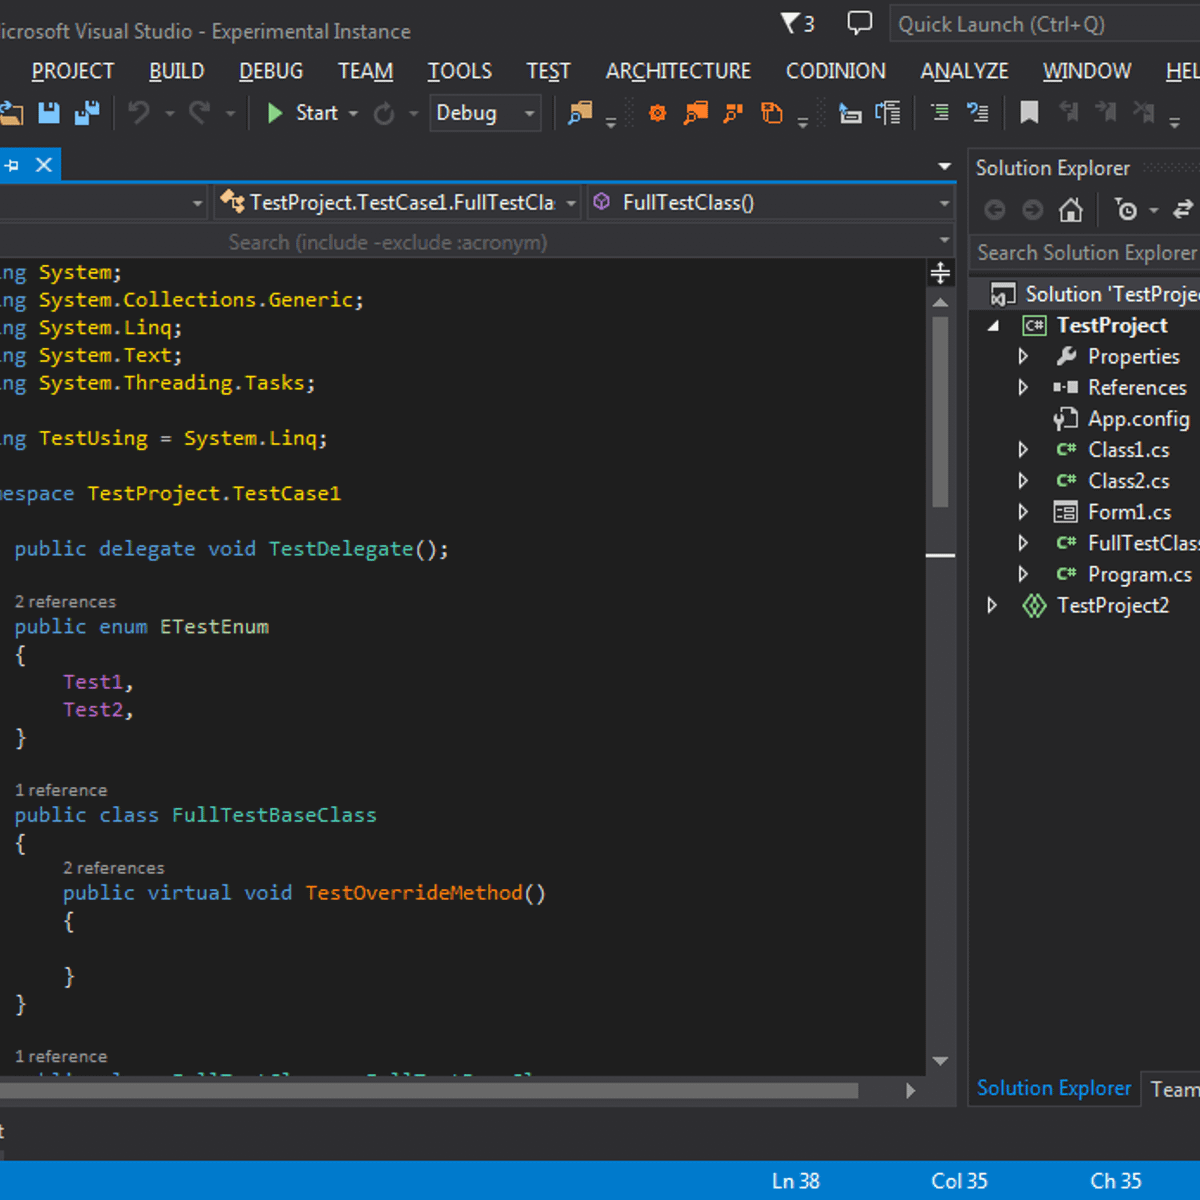Select Class2.cs in Solution Explorer
Screen dimensions: 1200x1200
click(x=1129, y=481)
